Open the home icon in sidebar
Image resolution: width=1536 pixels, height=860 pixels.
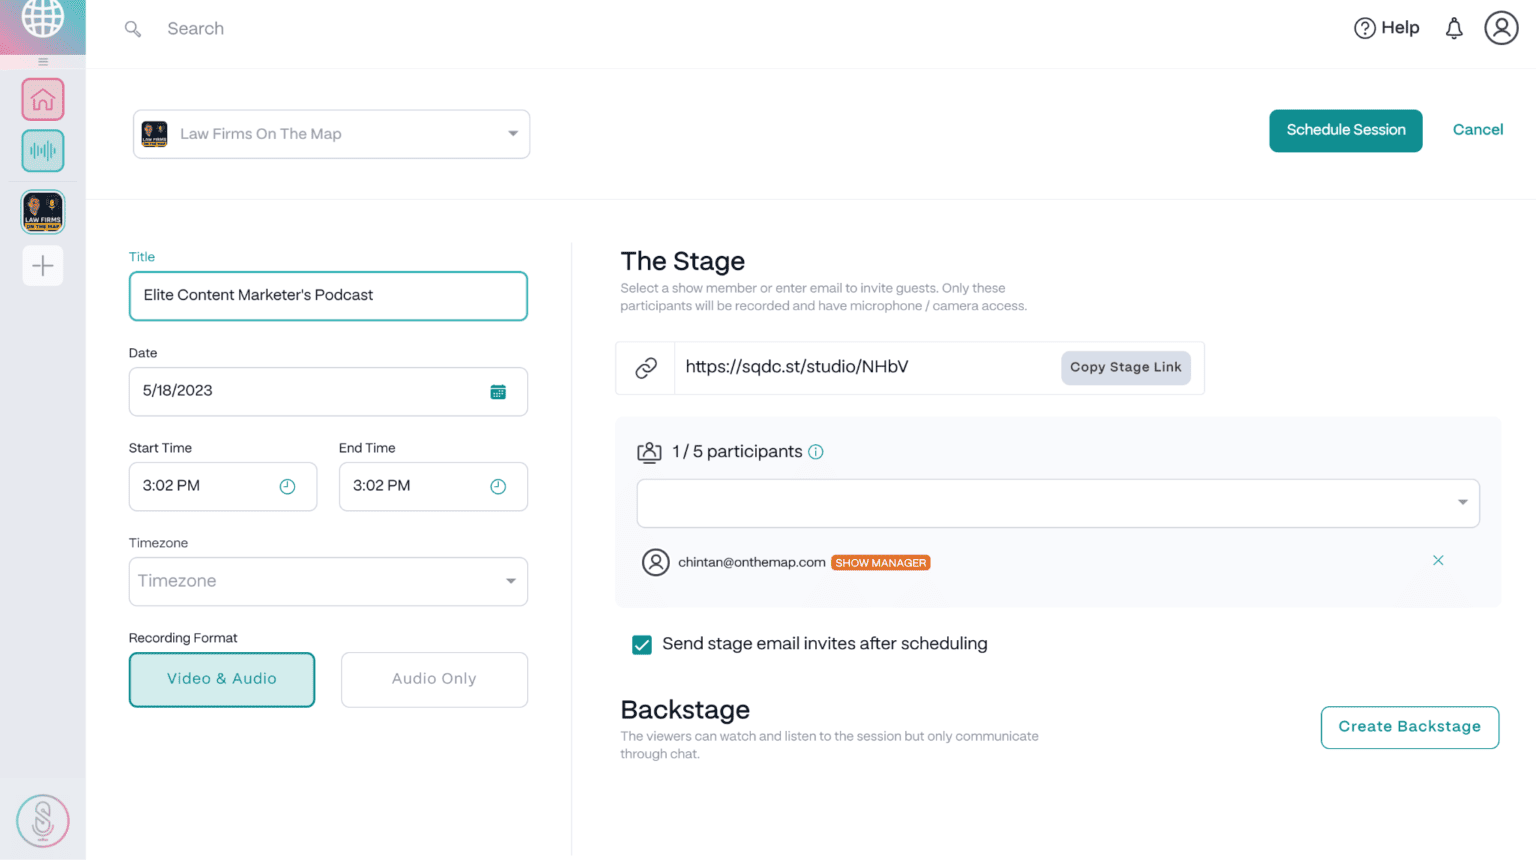tap(42, 100)
